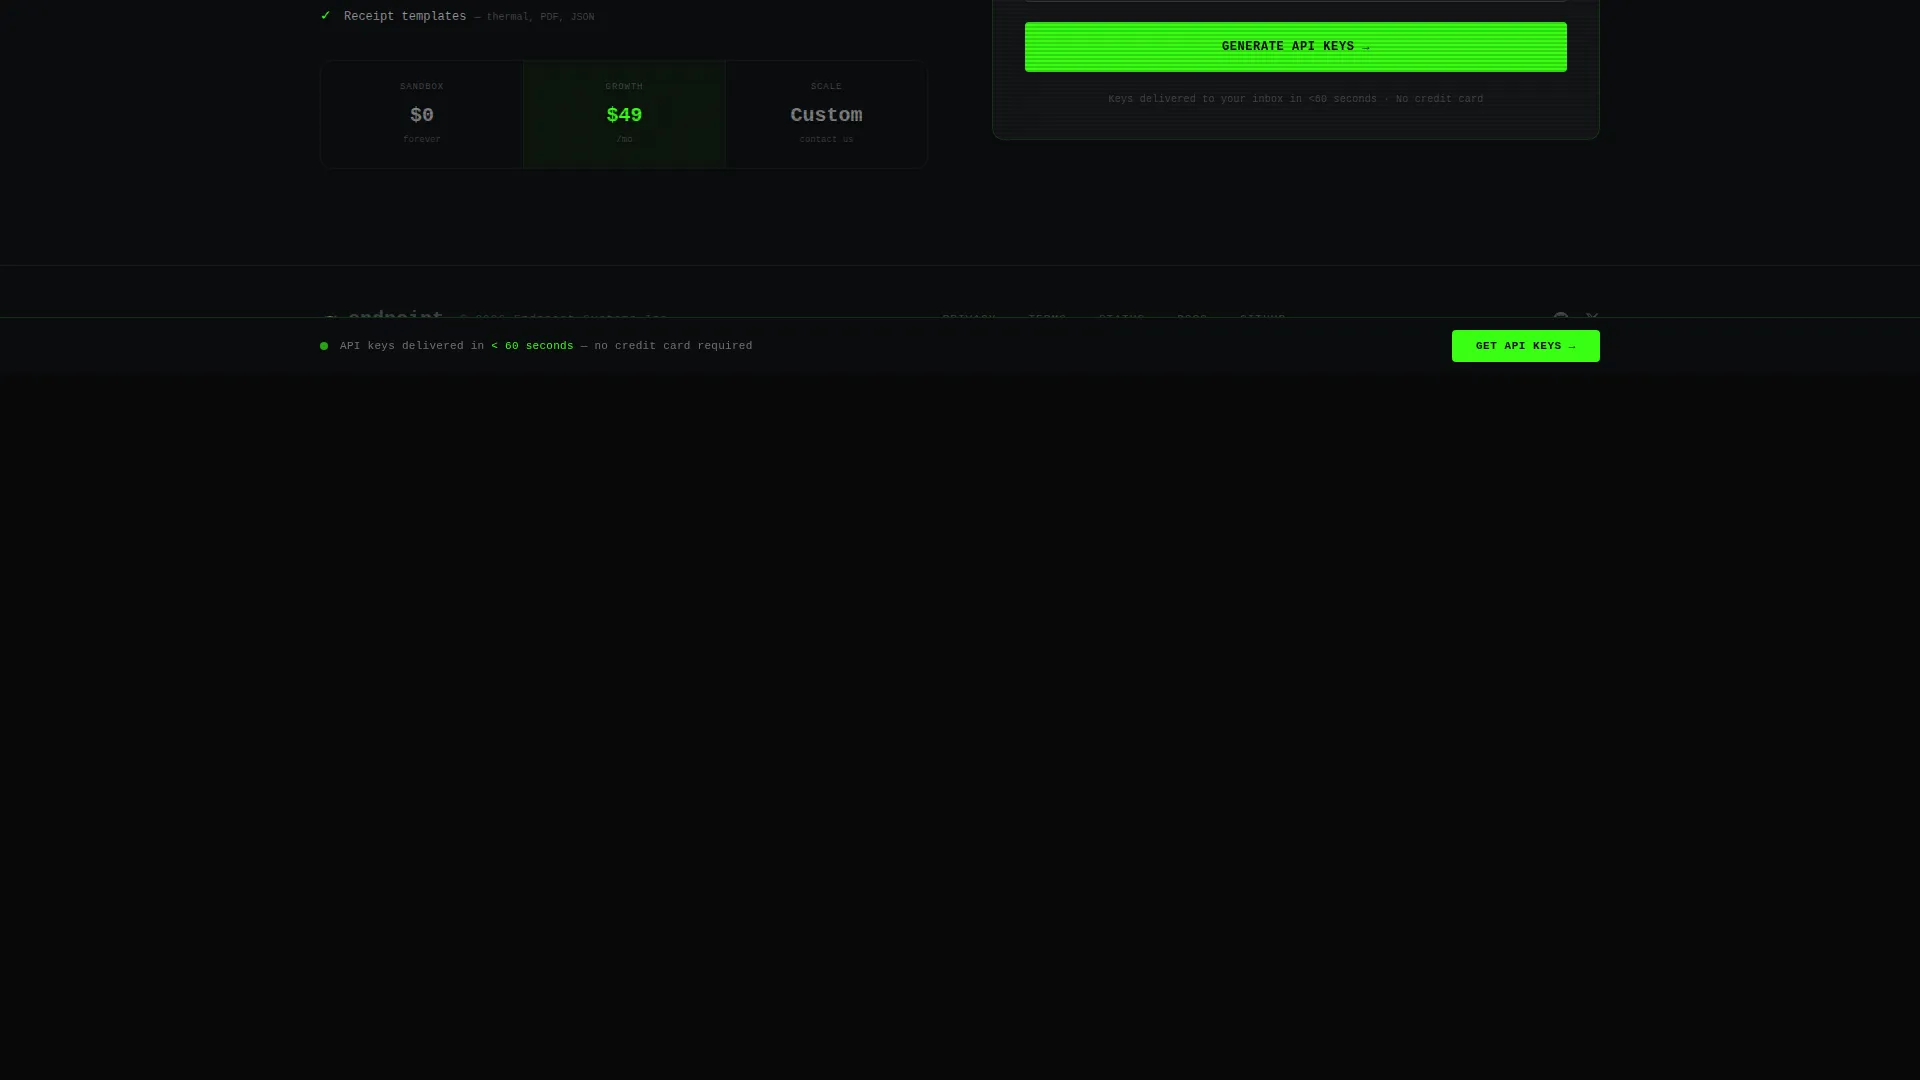
Task: Click the 'thermal, PDF, JSON' text
Action: (540, 17)
